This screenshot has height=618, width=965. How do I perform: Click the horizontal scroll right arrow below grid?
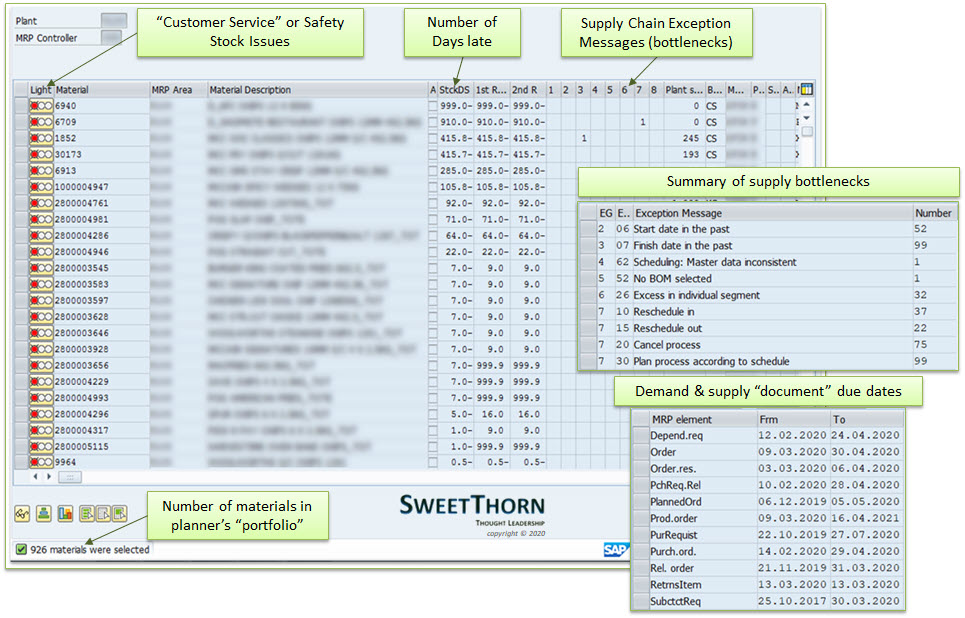(x=47, y=477)
